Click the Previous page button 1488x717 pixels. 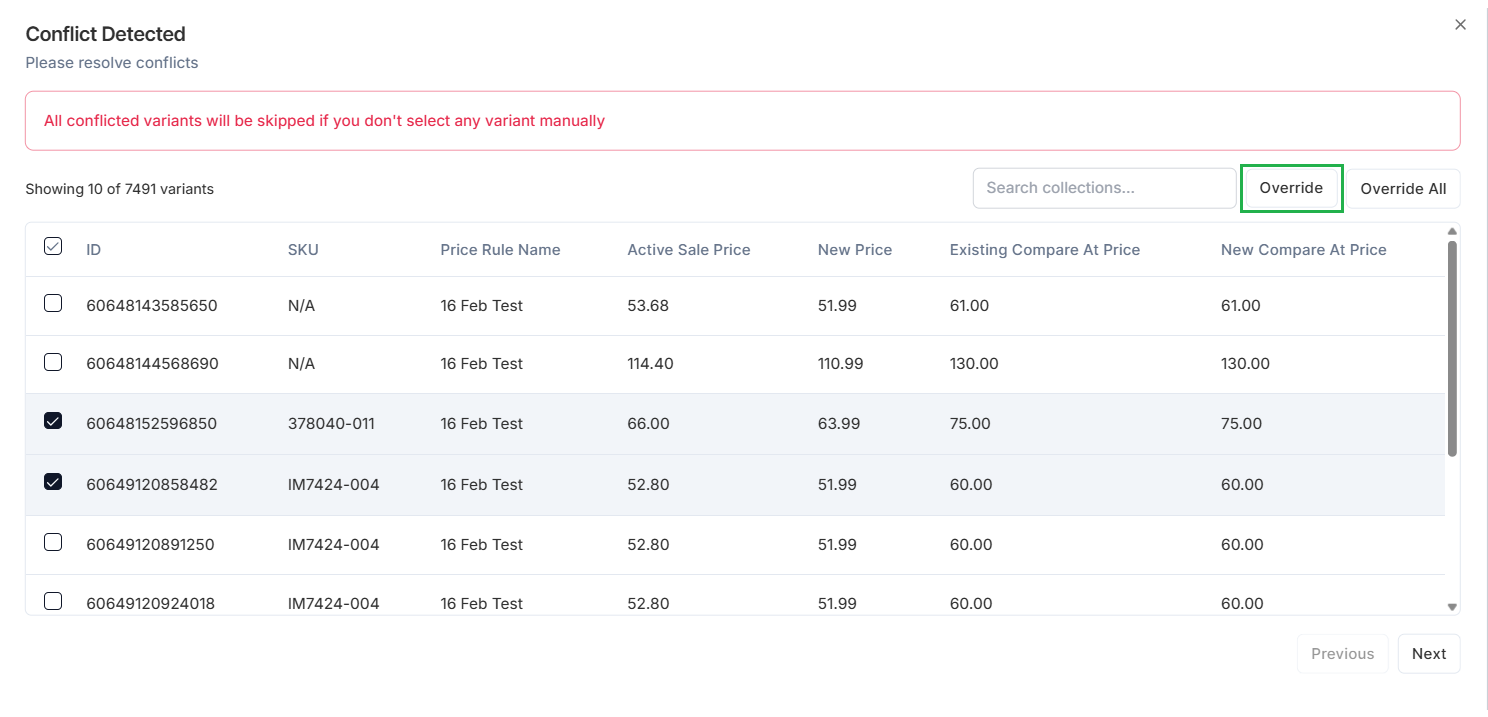(x=1342, y=654)
